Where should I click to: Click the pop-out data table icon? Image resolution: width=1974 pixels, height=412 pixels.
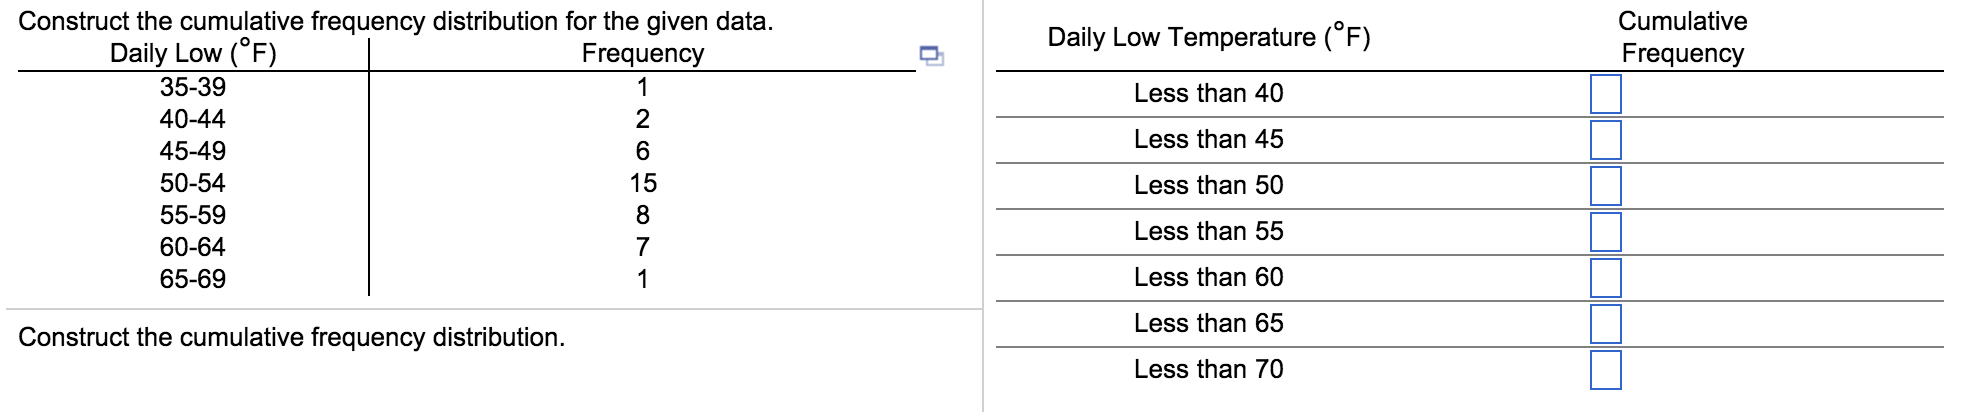point(931,57)
